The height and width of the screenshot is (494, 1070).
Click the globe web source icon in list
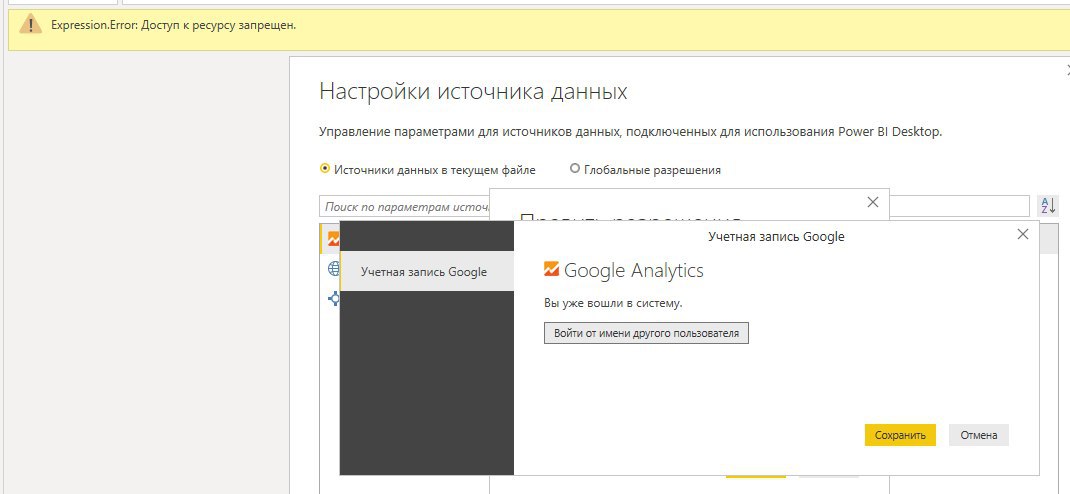[x=334, y=269]
